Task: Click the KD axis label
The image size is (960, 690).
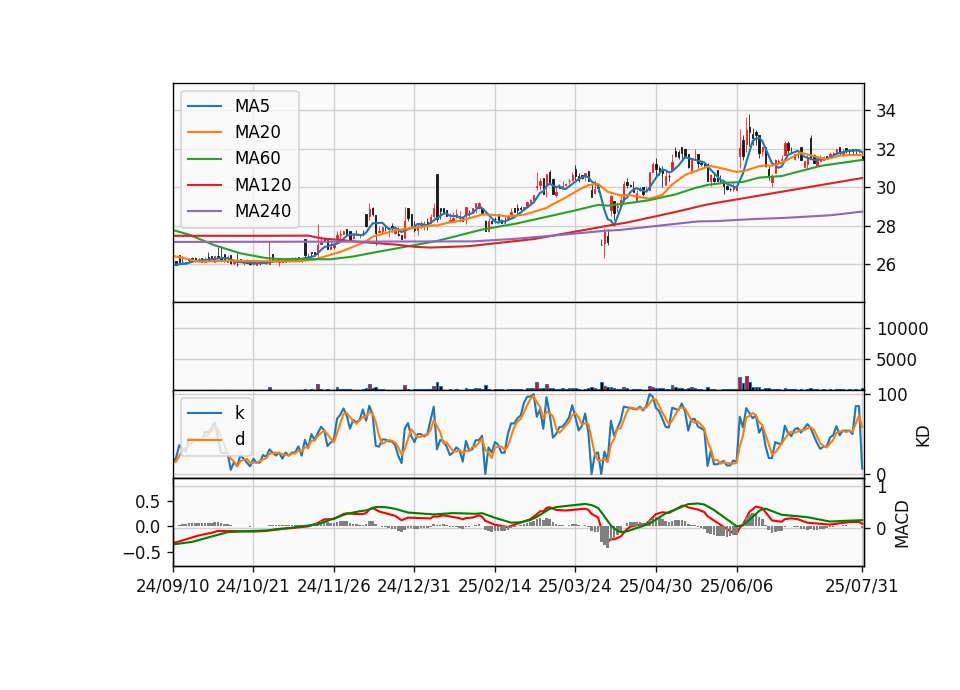Action: (923, 437)
